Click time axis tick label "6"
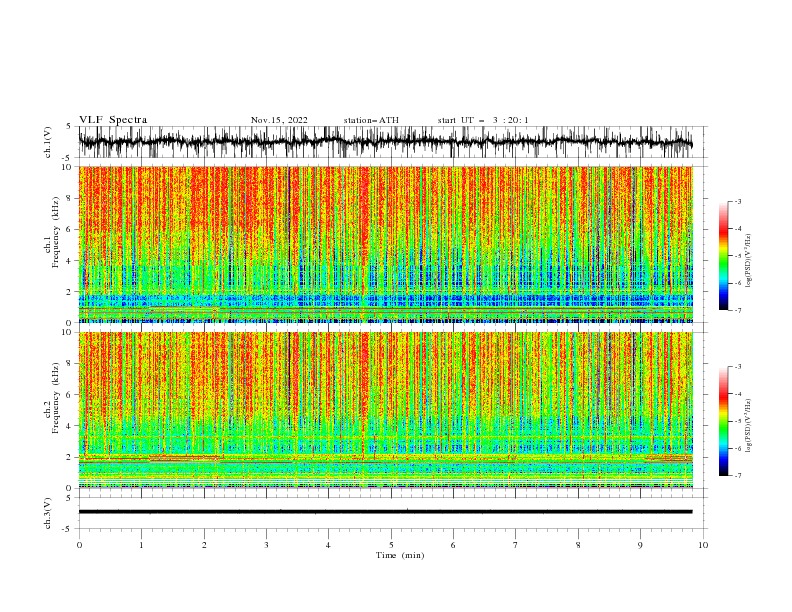The height and width of the screenshot is (612, 792). (453, 545)
